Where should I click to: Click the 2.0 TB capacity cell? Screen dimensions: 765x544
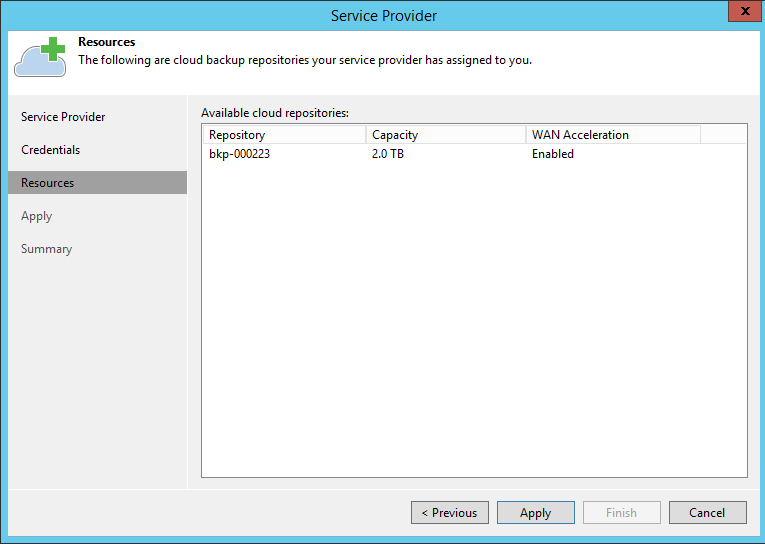(x=388, y=154)
